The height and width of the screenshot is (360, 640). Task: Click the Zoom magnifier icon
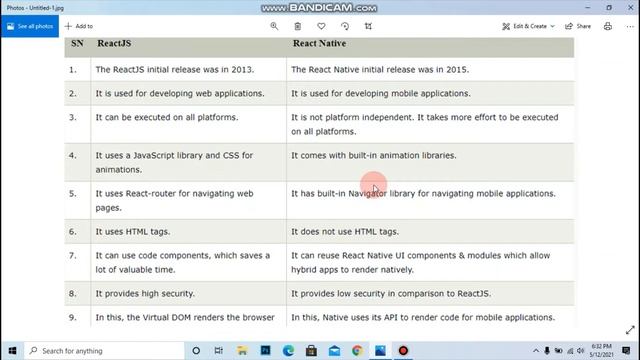tap(274, 26)
